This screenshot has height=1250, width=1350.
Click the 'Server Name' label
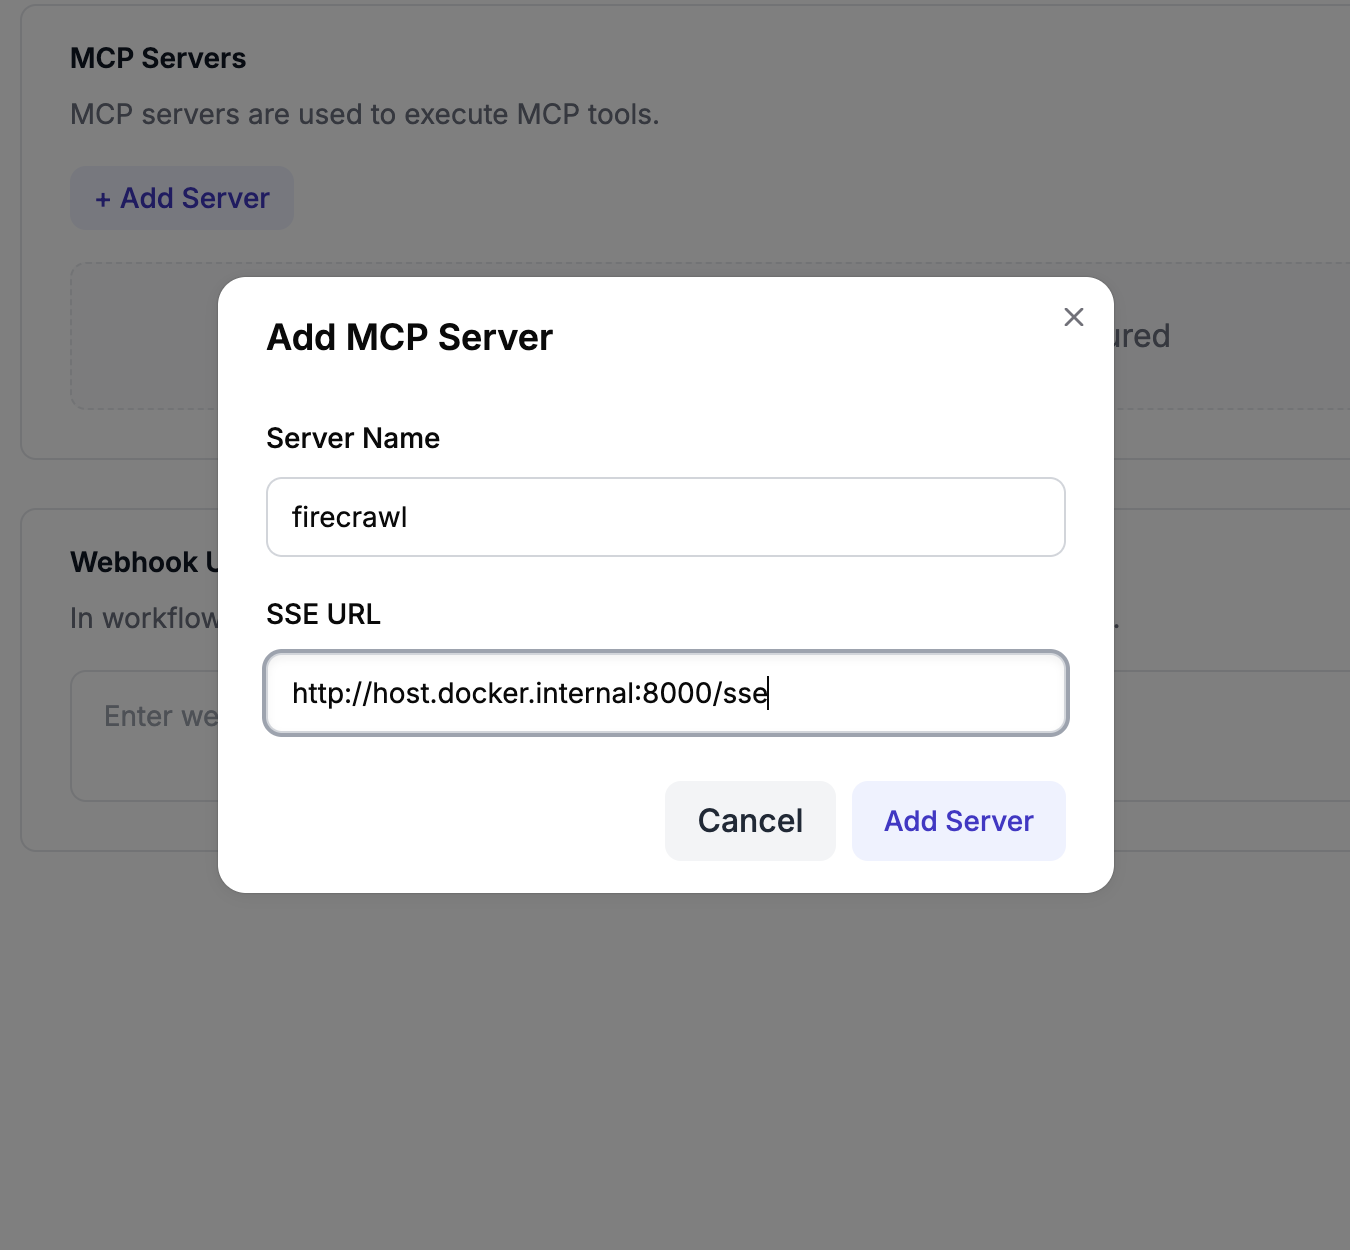pos(352,438)
